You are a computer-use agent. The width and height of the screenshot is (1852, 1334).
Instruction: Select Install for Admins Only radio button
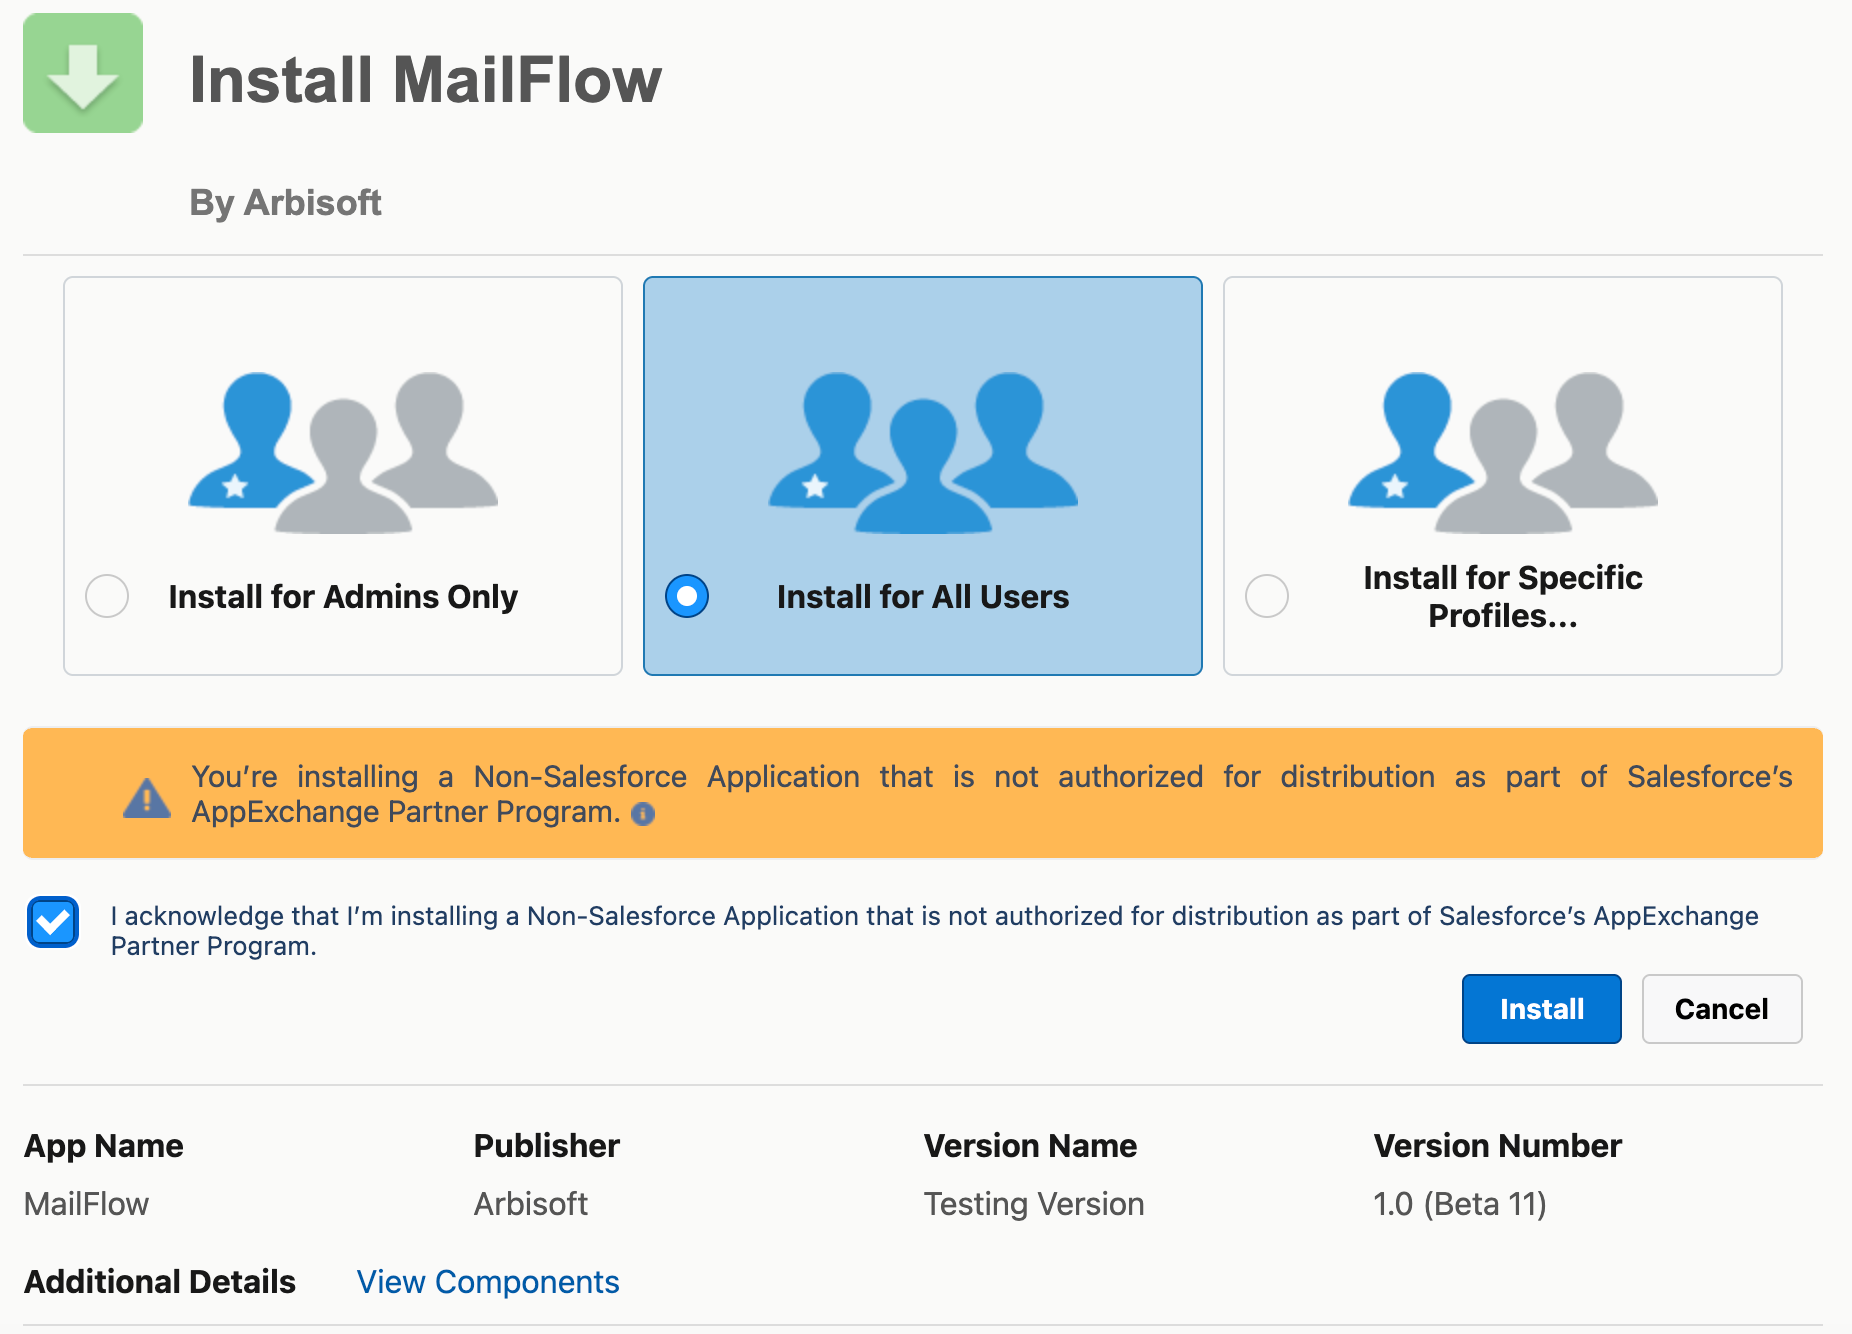point(107,596)
